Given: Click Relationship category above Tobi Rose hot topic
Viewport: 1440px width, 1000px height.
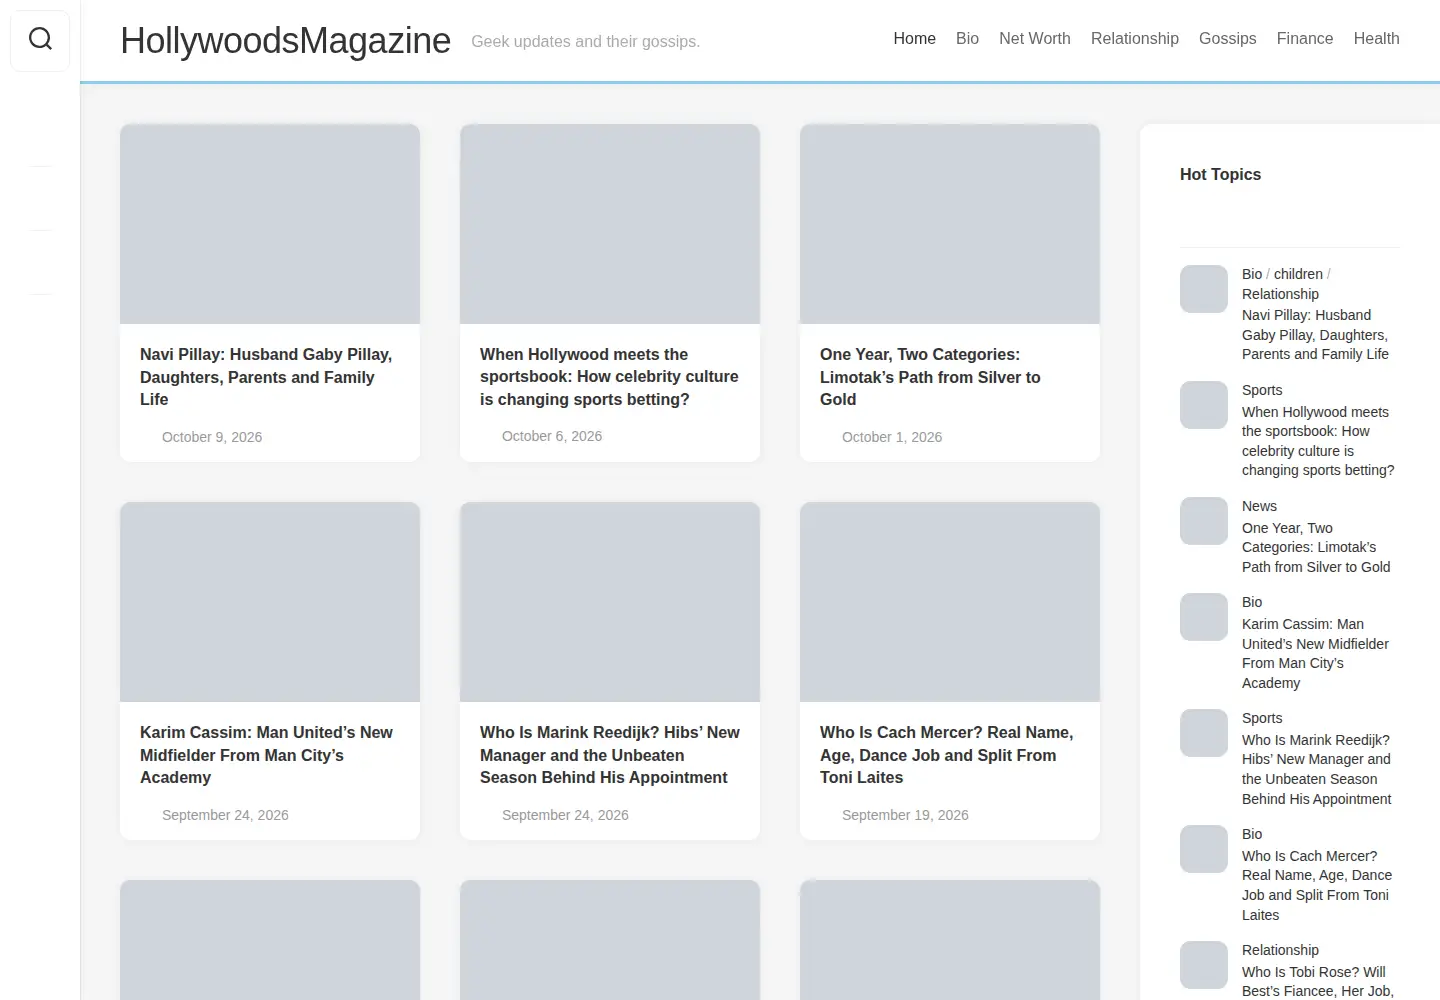Looking at the screenshot, I should (1280, 950).
